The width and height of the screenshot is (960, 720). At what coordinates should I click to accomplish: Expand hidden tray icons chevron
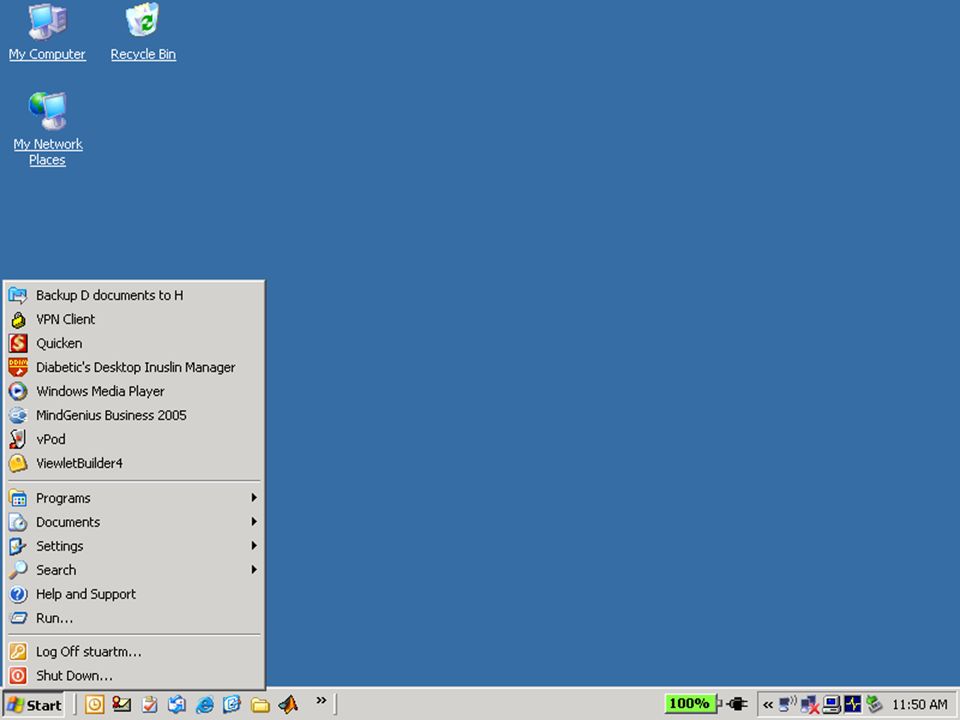[x=768, y=705]
